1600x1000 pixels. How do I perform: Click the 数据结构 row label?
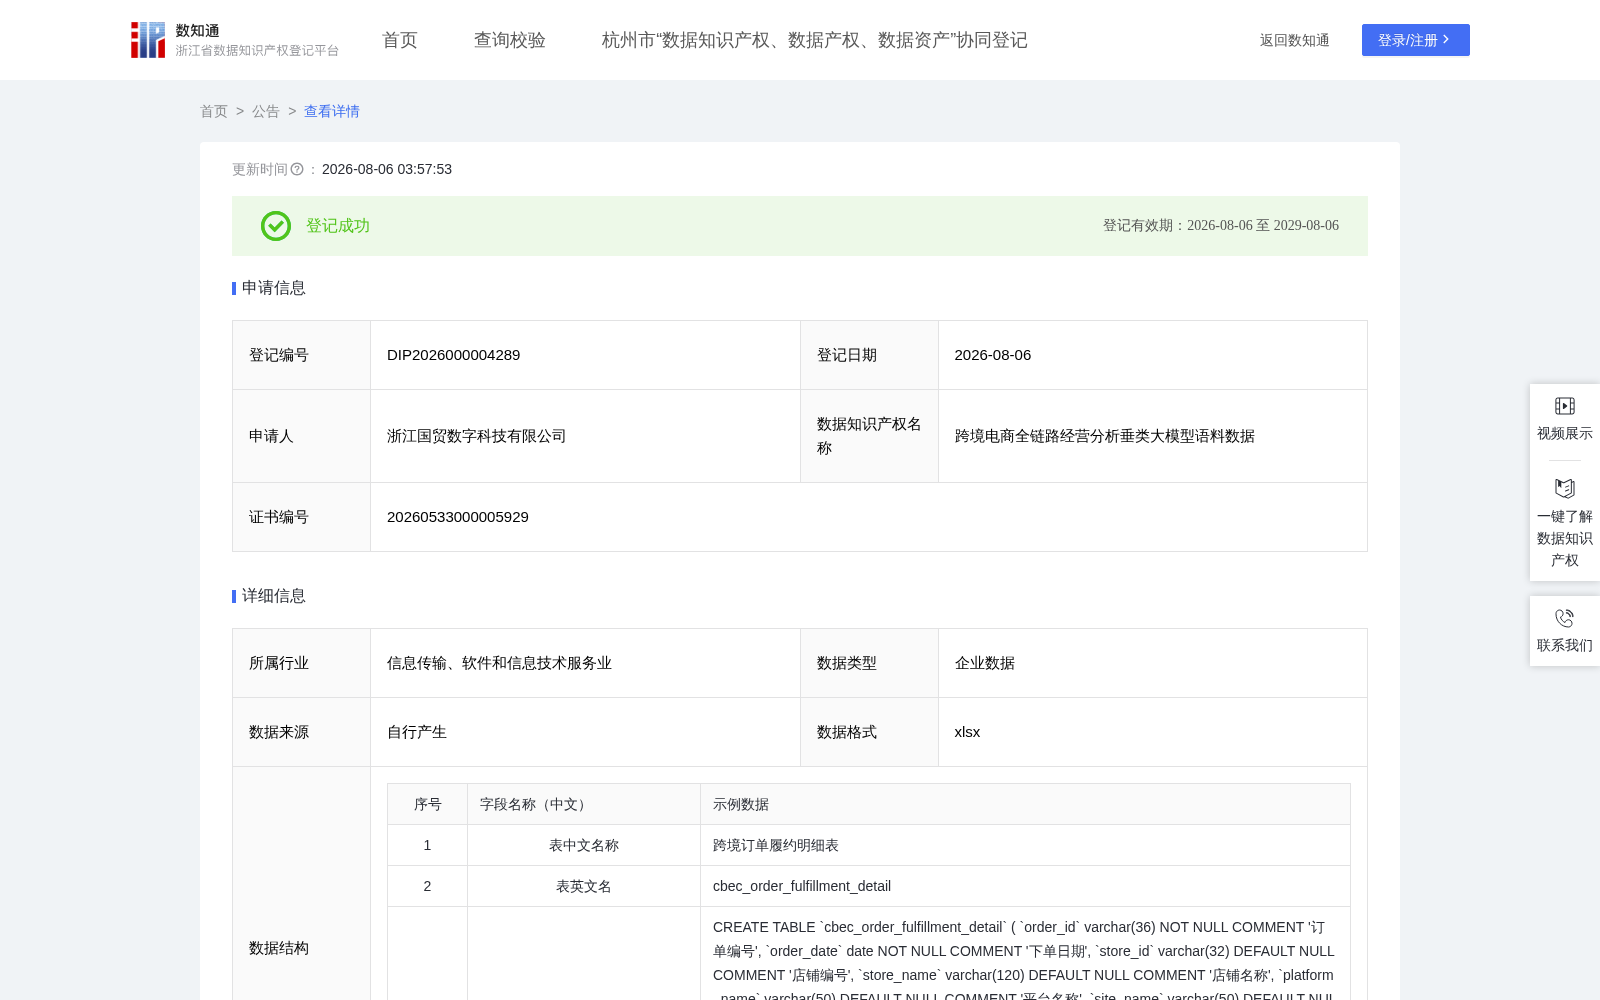(x=279, y=948)
